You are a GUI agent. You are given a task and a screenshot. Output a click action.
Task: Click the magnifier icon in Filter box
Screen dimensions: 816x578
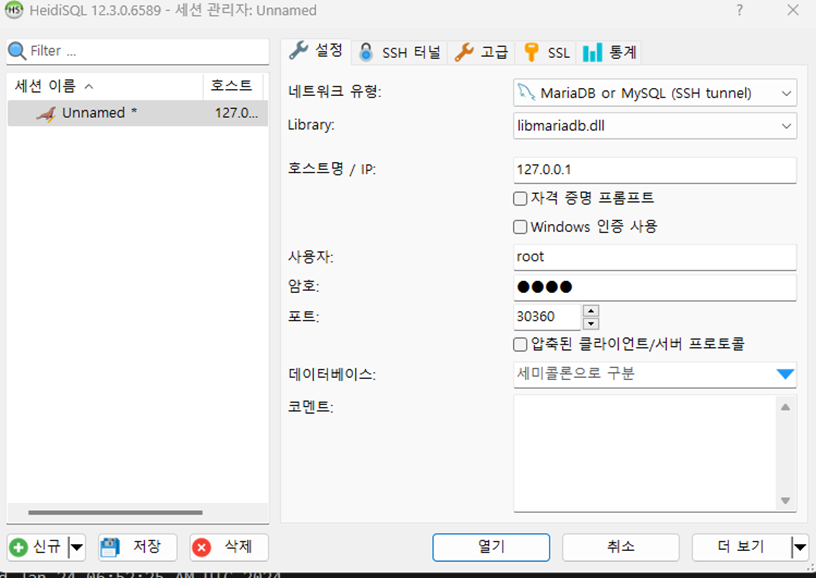click(x=17, y=50)
